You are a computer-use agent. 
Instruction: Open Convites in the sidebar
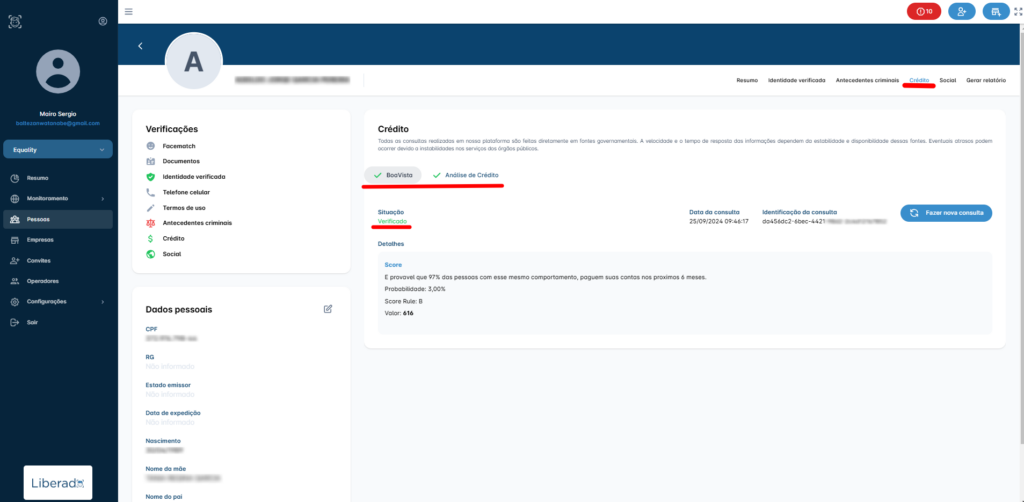pyautogui.click(x=58, y=260)
